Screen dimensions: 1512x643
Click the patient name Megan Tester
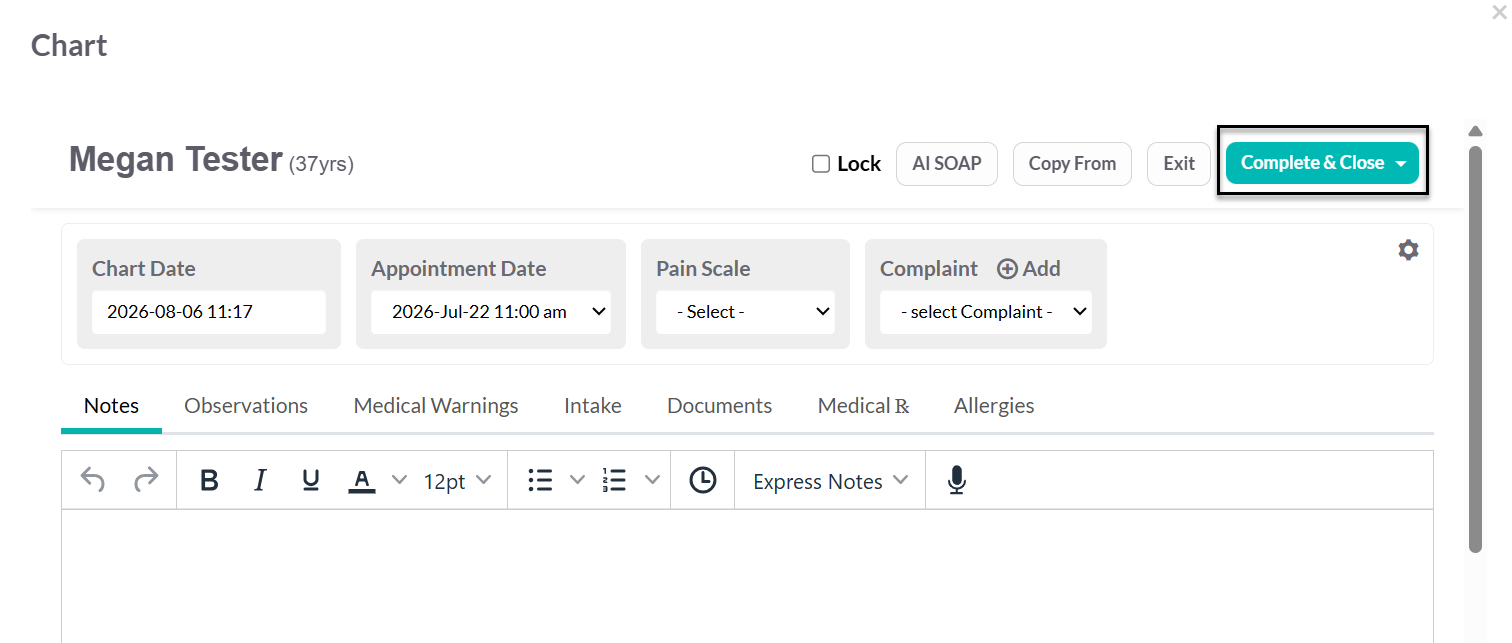pyautogui.click(x=176, y=160)
